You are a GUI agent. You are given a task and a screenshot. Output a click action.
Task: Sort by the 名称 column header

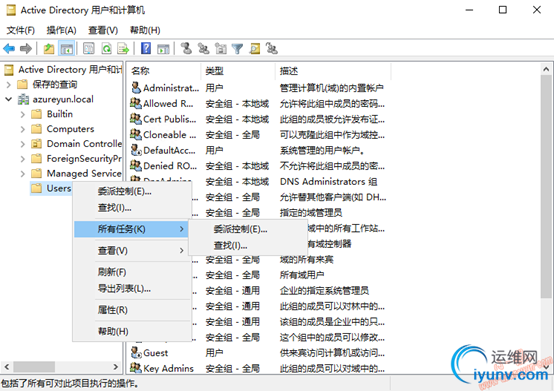pyautogui.click(x=164, y=71)
